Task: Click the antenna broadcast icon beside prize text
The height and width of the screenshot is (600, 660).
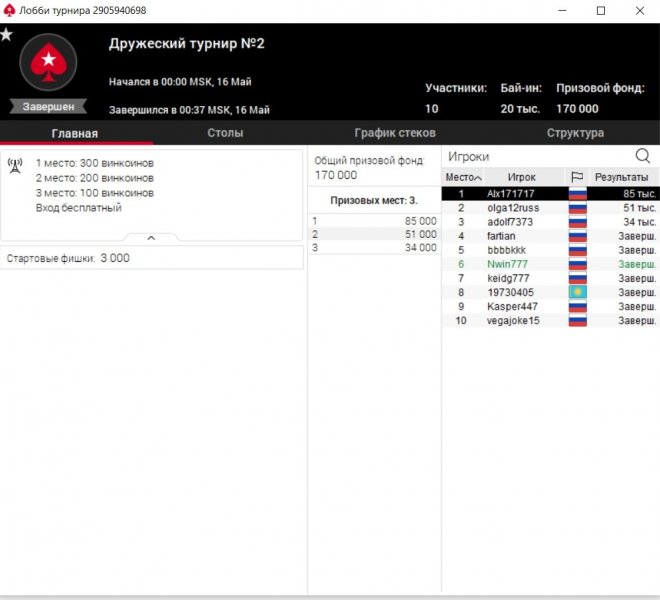Action: [x=15, y=164]
